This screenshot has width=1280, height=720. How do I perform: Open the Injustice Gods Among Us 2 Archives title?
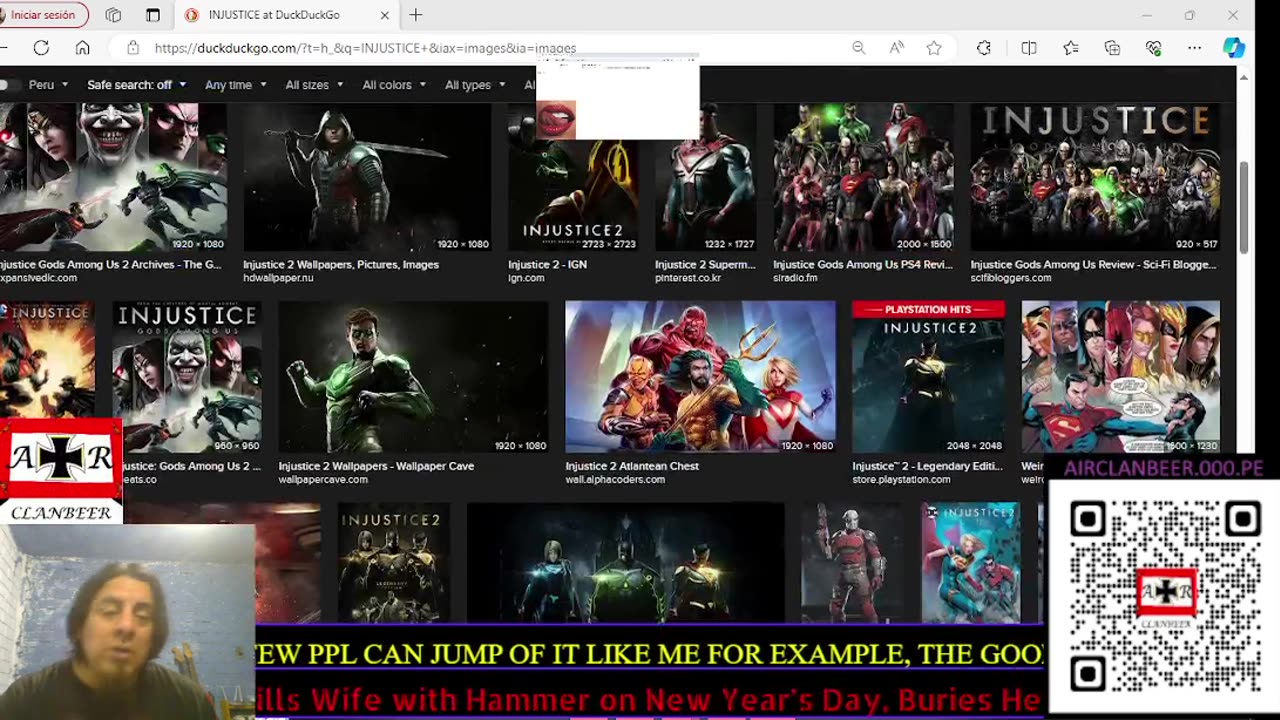(x=111, y=265)
